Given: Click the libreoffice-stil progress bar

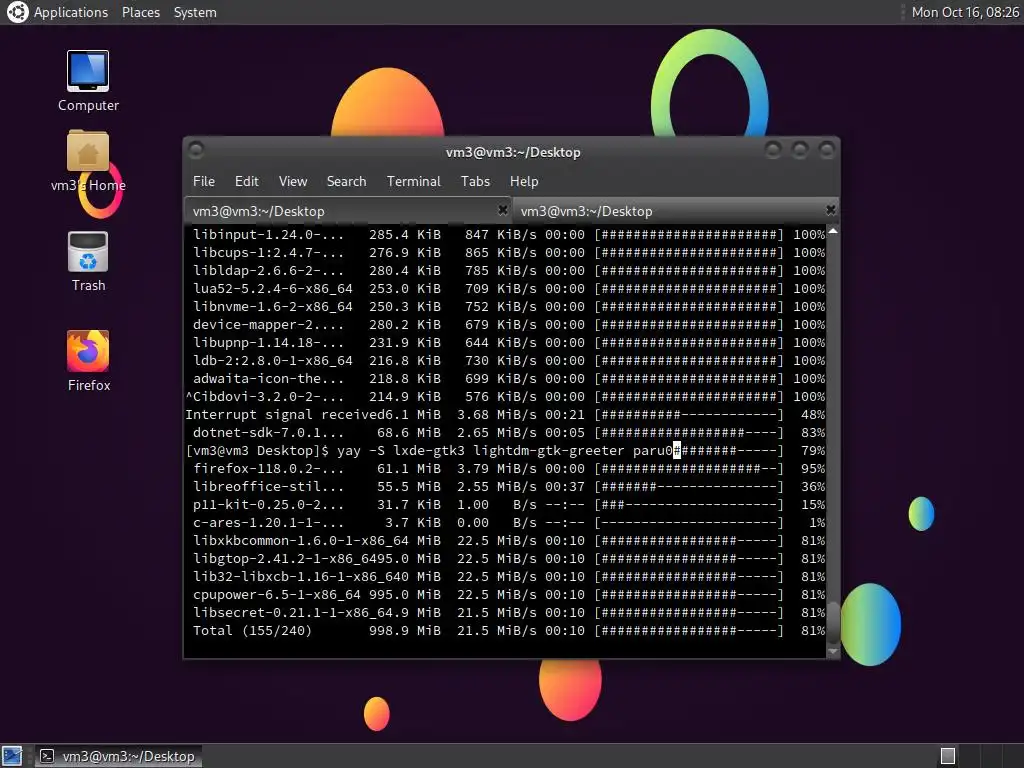Looking at the screenshot, I should point(688,487).
